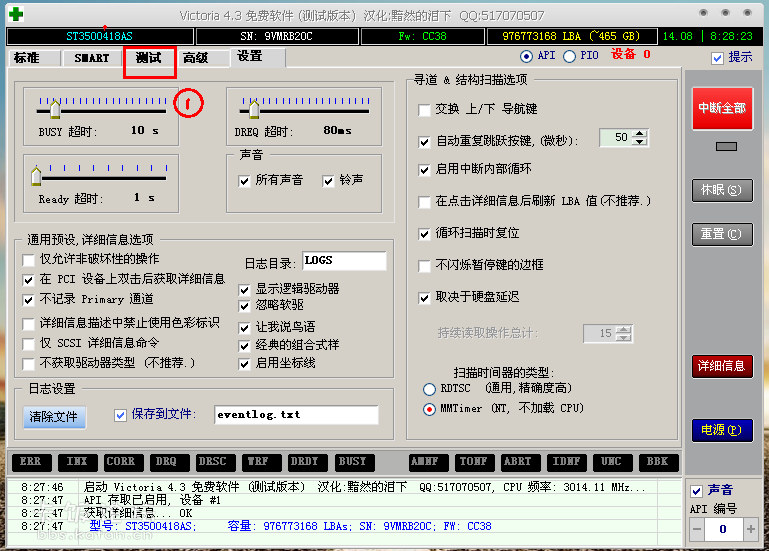Click the eventlog.txt filename field
Screen dimensions: 769x551
click(296, 415)
